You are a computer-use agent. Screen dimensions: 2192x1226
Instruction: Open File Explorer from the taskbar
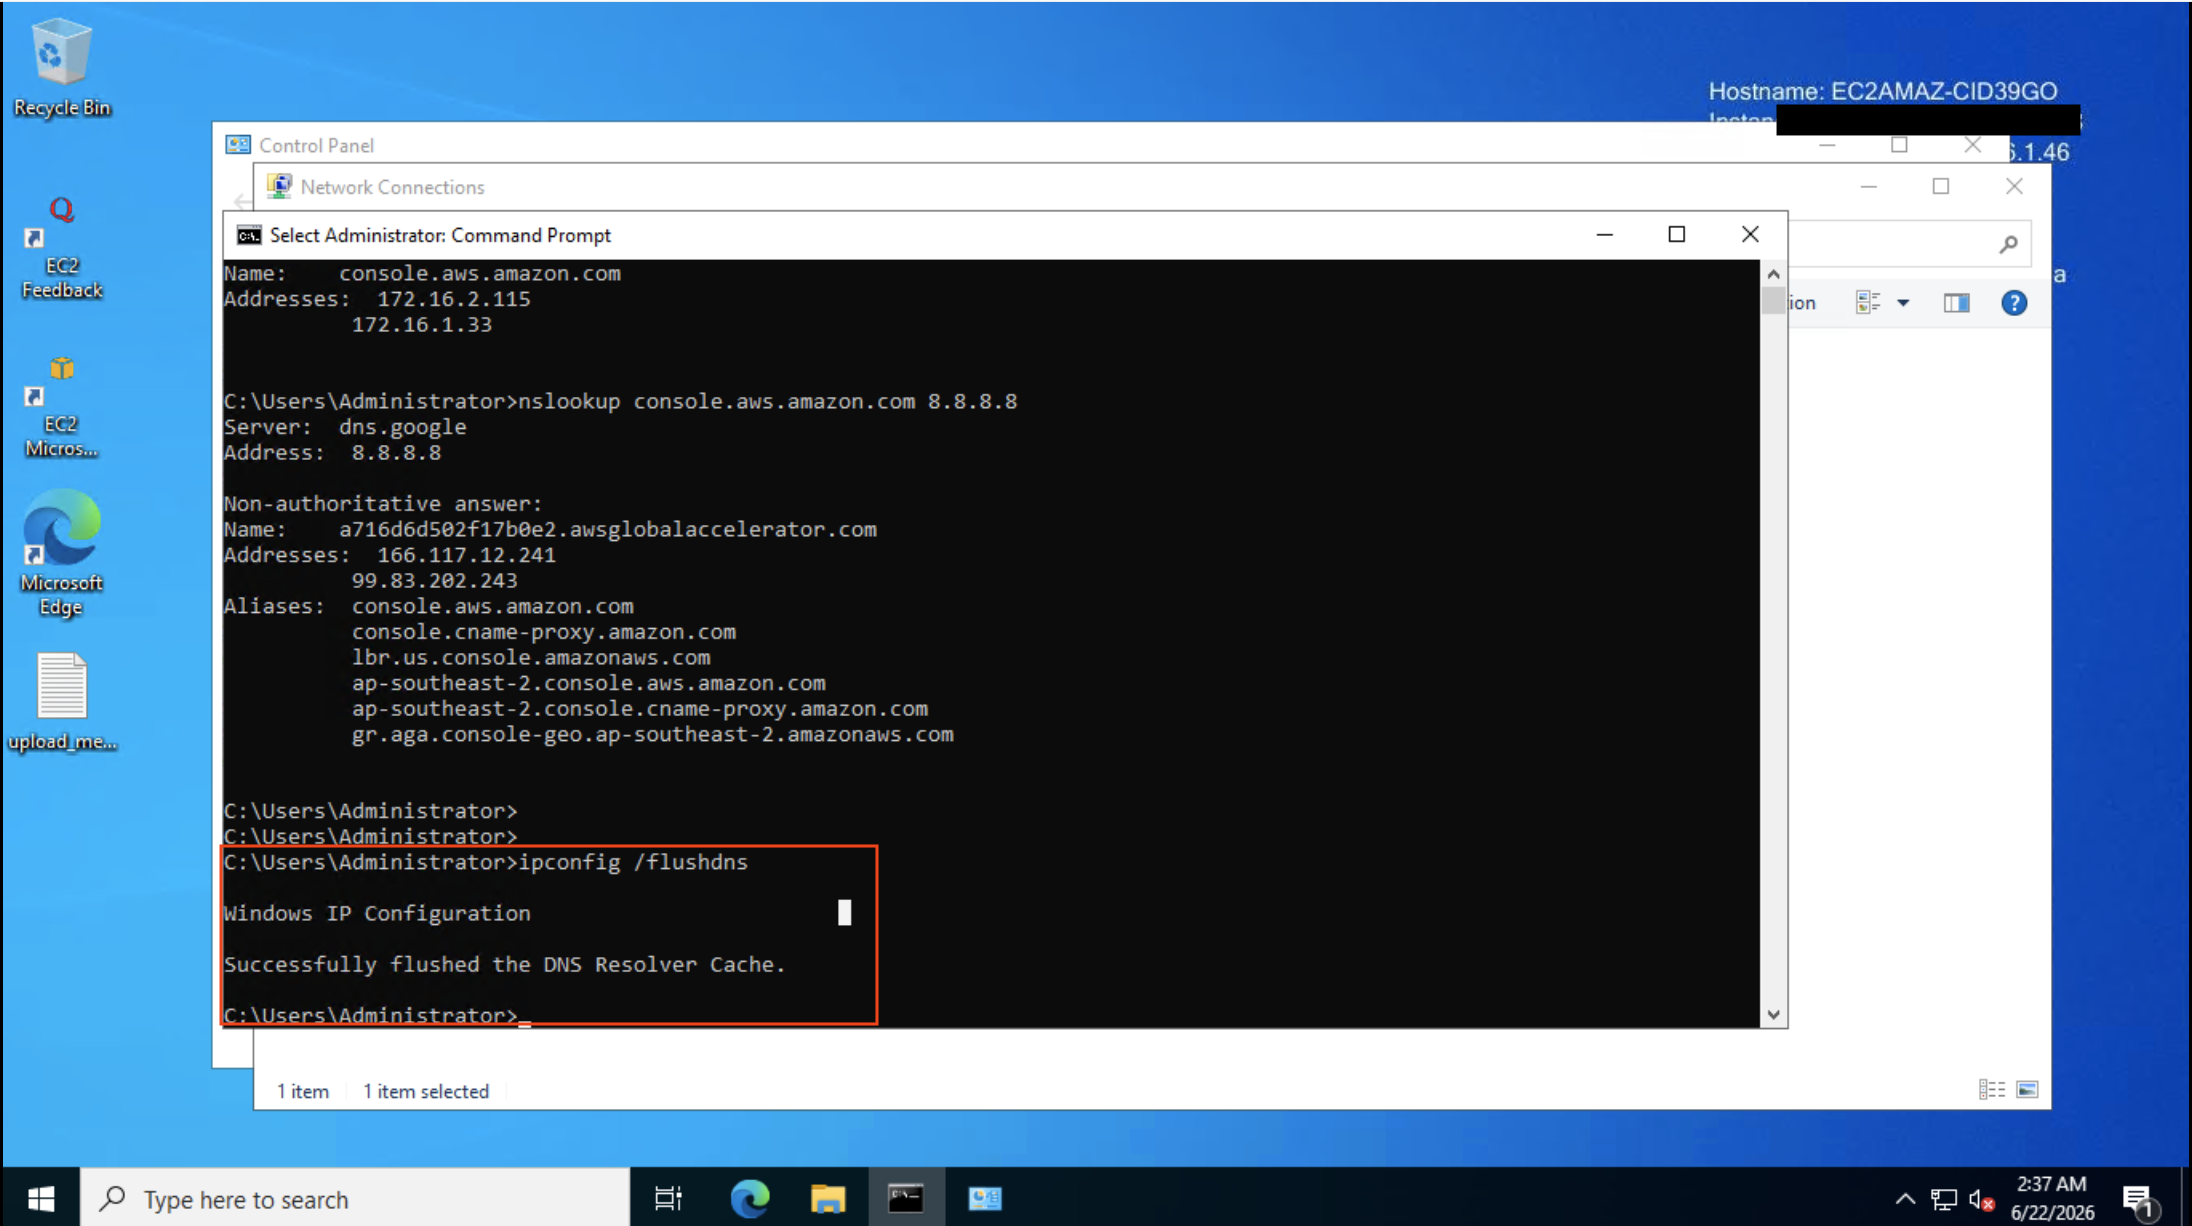[x=828, y=1197]
